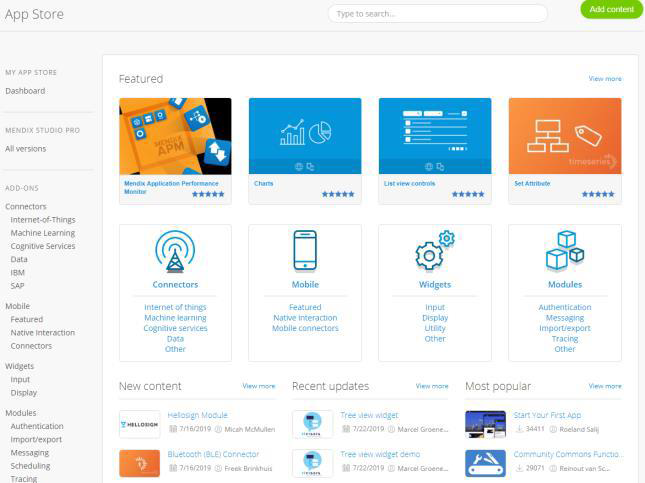Select Connectors in the sidebar
Image resolution: width=645 pixels, height=483 pixels.
(26, 207)
